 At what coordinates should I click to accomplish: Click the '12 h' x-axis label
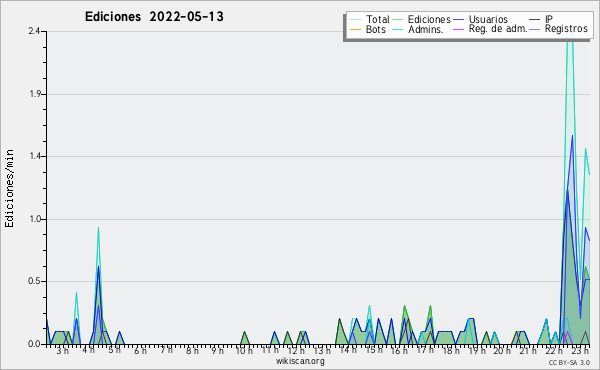click(296, 351)
